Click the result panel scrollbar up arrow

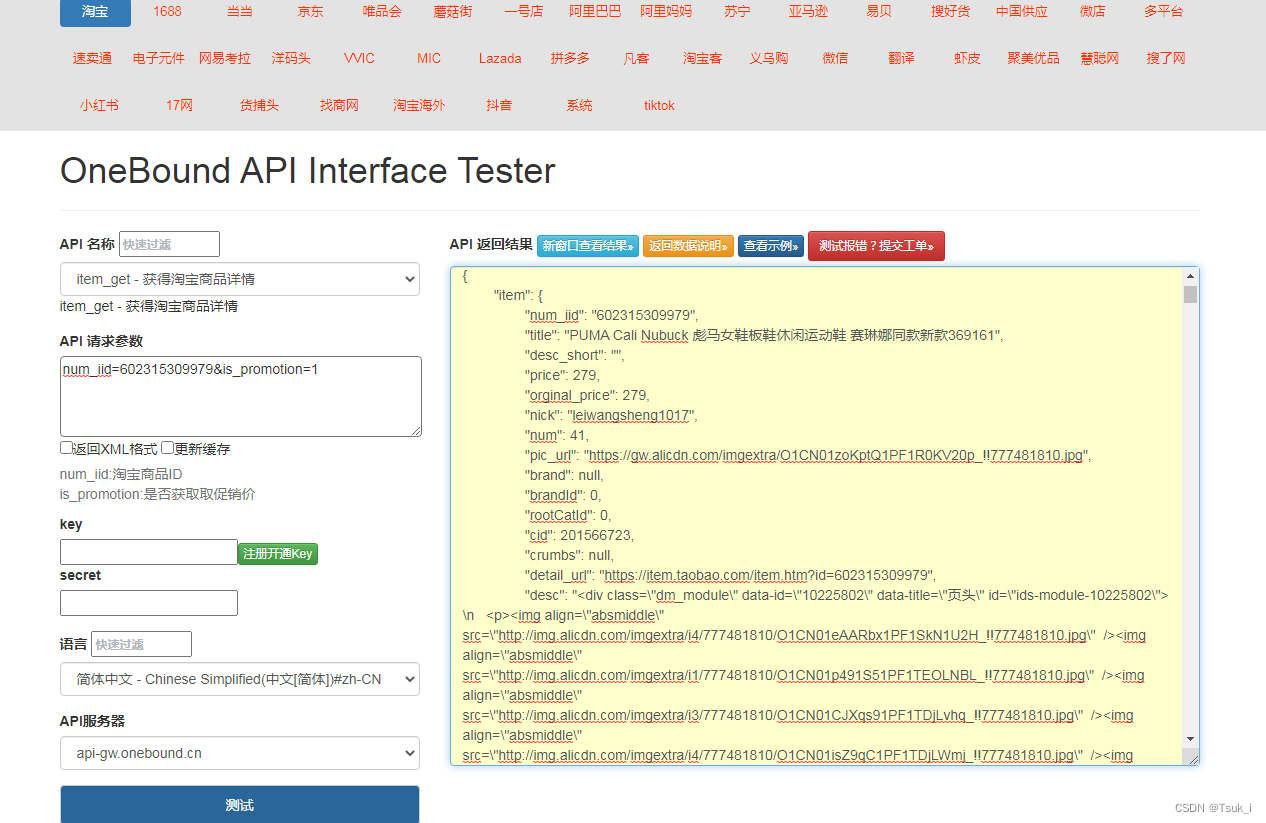pyautogui.click(x=1190, y=276)
